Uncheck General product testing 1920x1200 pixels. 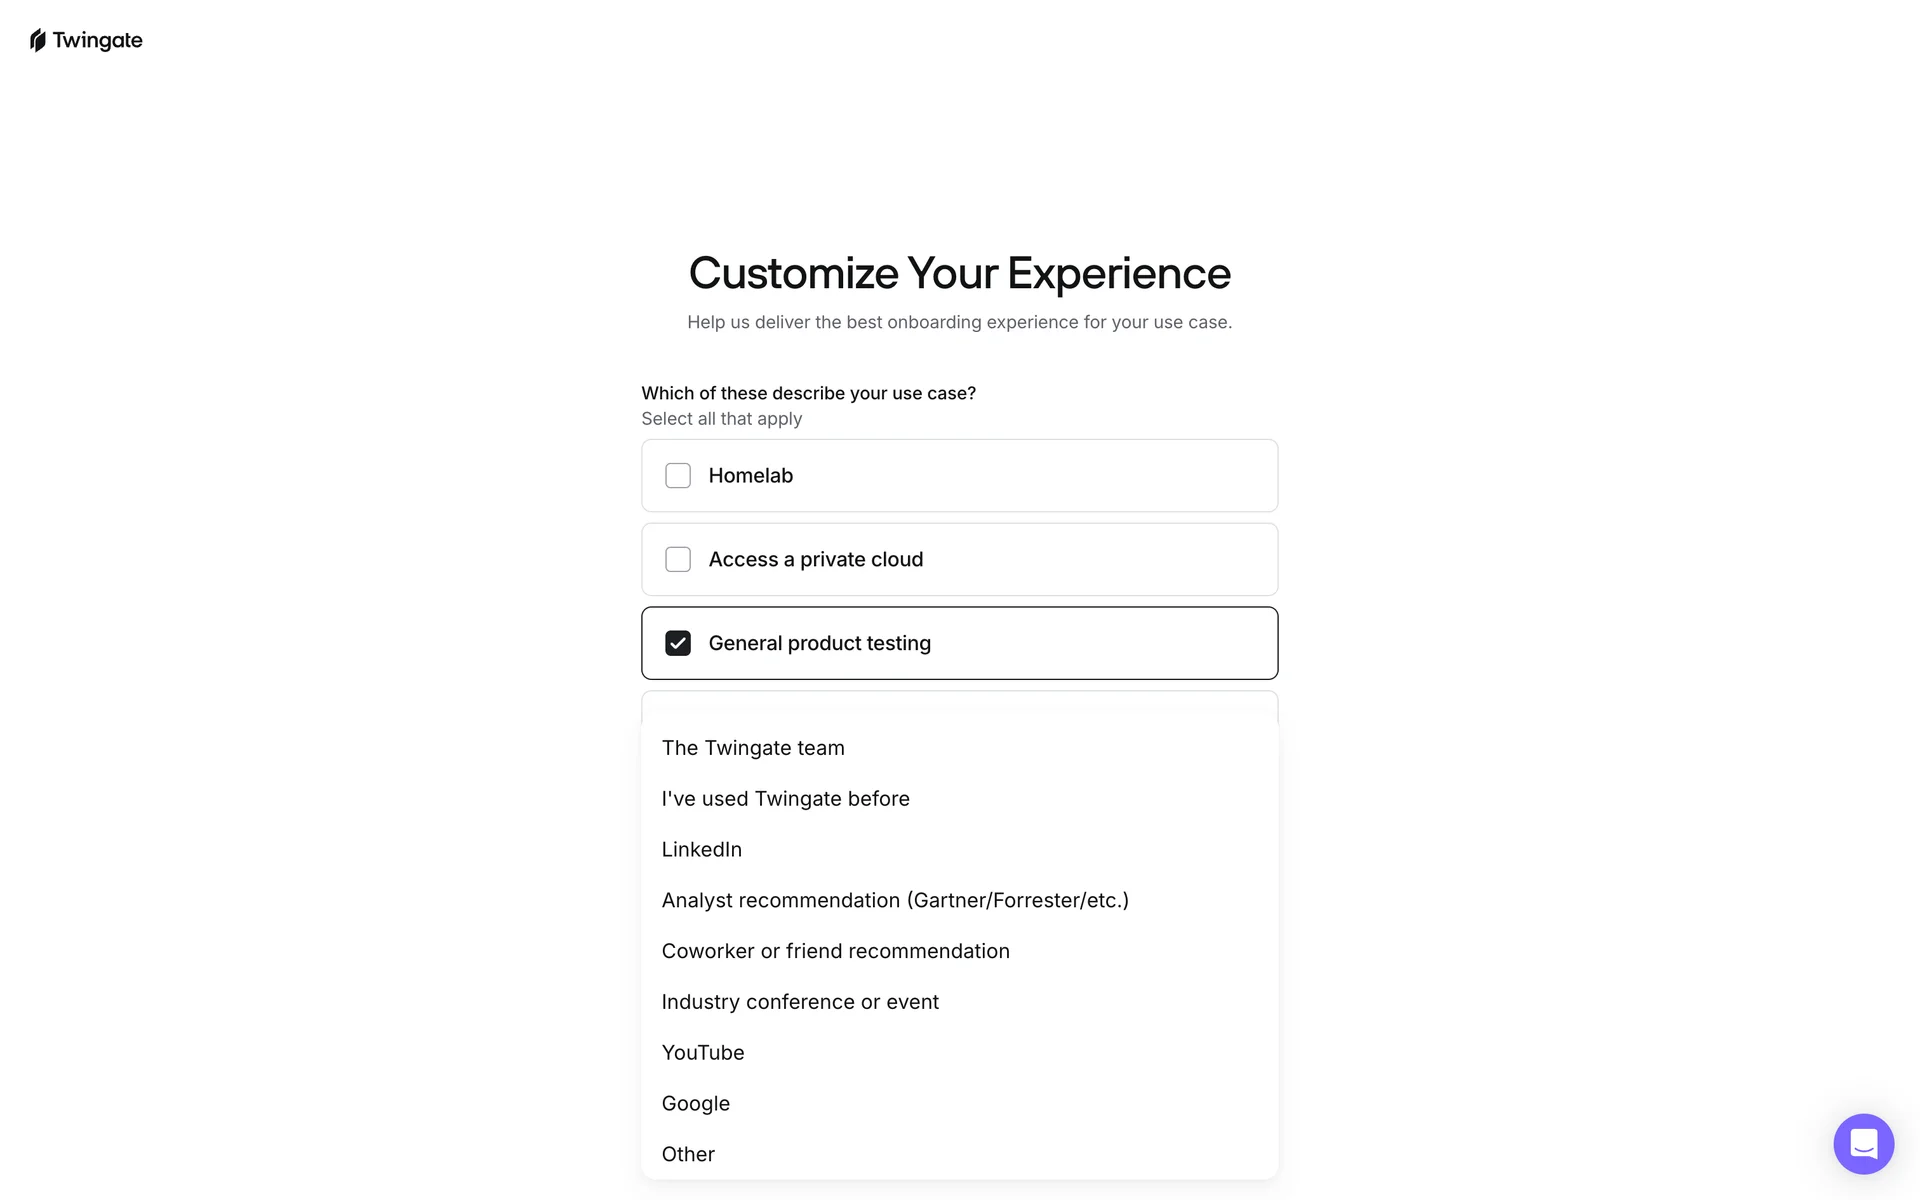click(x=678, y=644)
